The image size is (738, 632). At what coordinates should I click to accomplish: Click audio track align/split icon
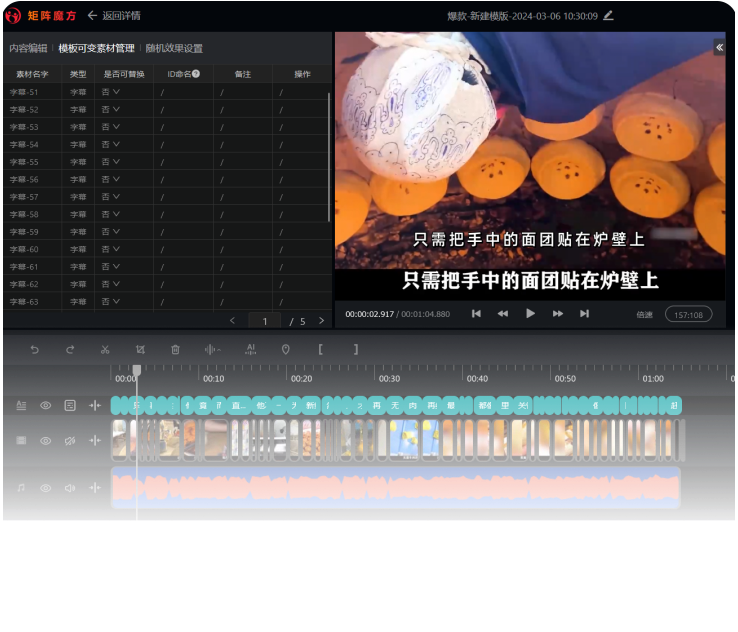95,488
